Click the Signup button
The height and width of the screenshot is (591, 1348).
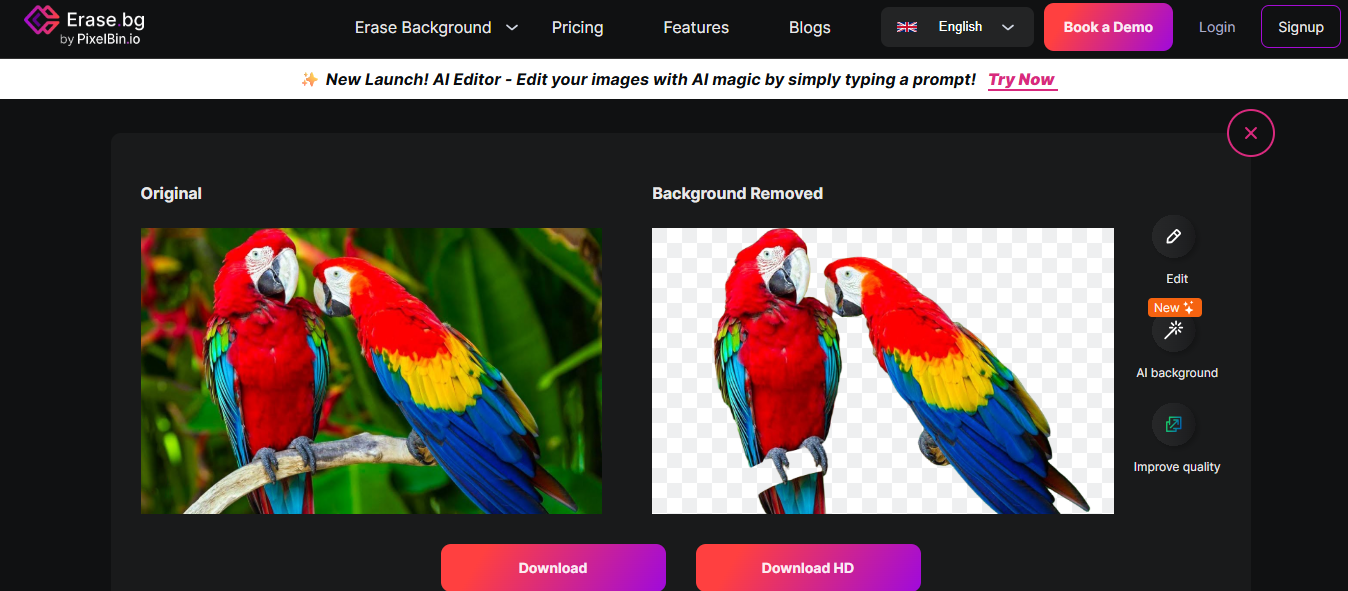click(1301, 27)
